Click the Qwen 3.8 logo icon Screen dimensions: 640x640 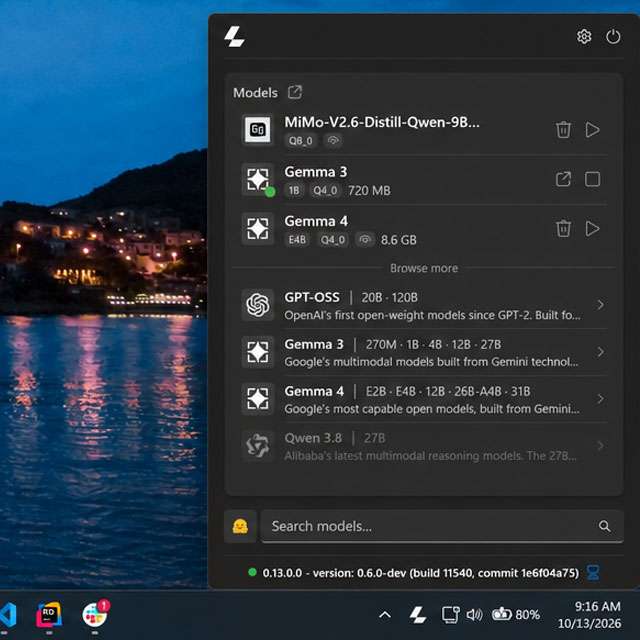(258, 446)
